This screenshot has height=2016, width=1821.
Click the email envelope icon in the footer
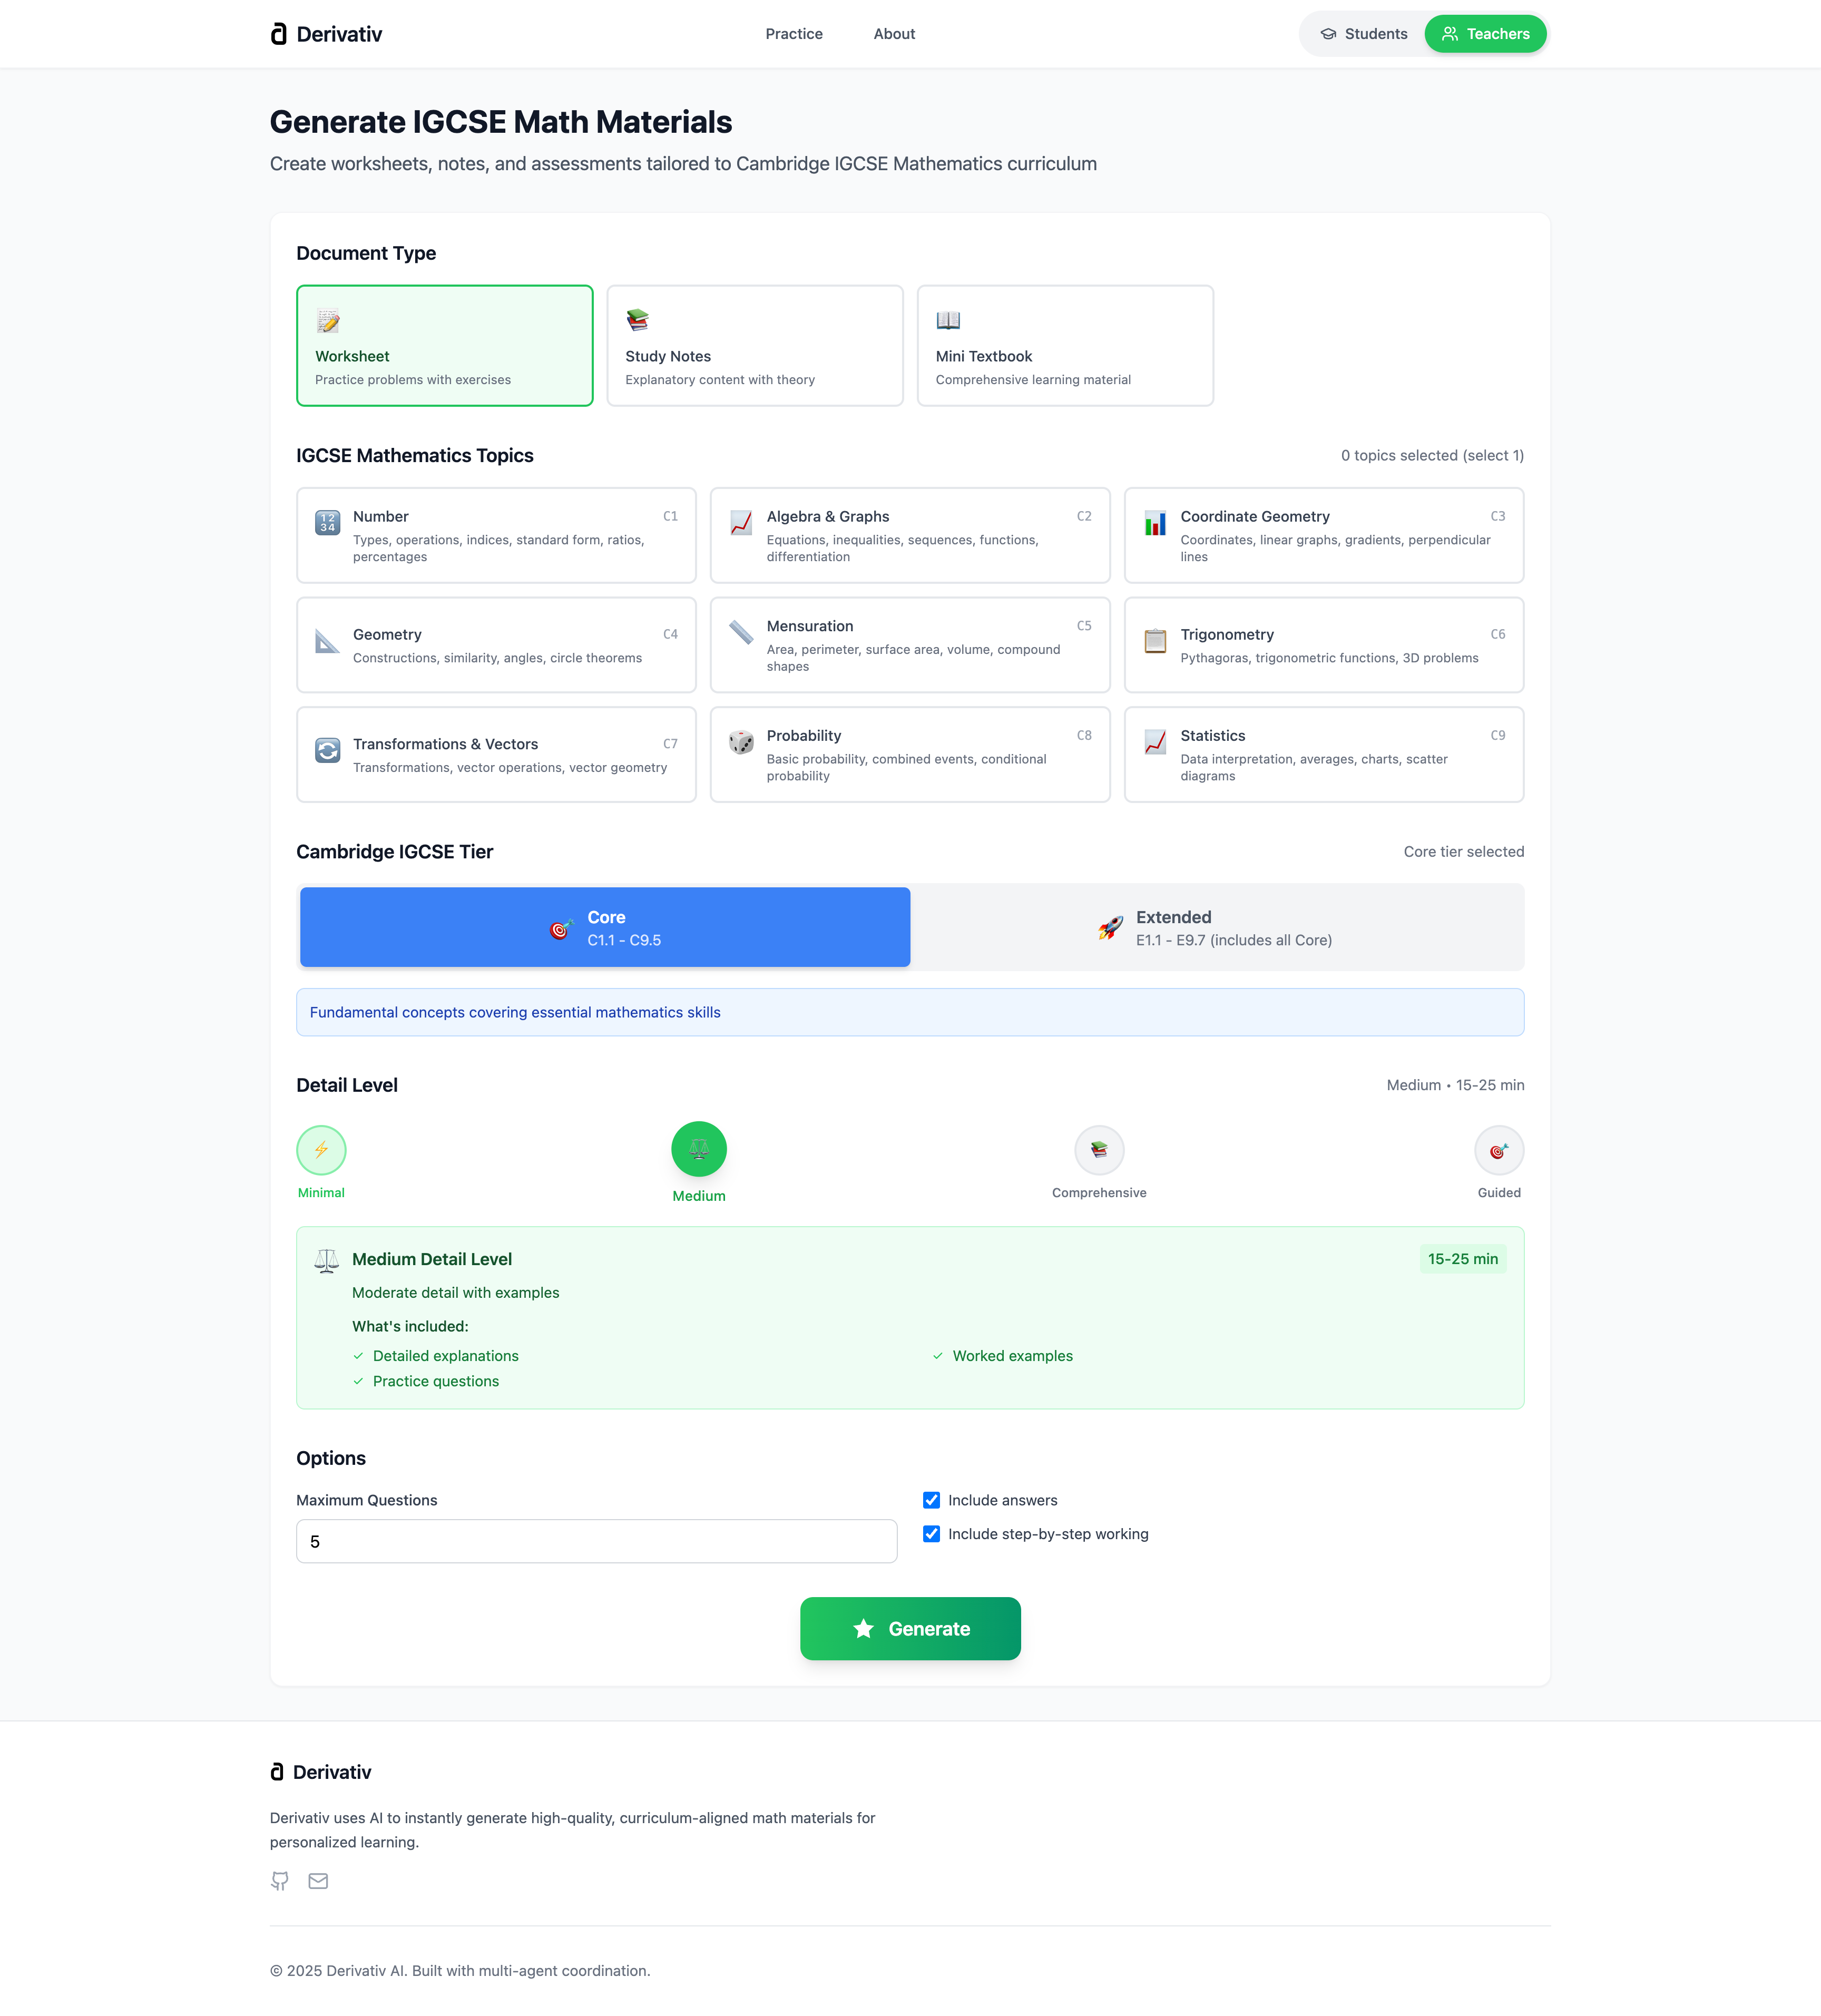click(318, 1881)
